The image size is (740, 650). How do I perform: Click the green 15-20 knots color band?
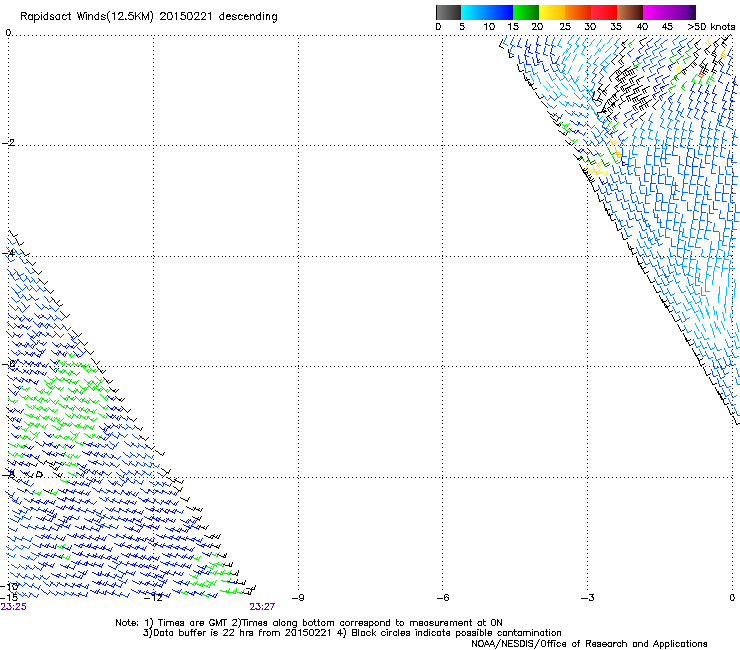(x=526, y=12)
